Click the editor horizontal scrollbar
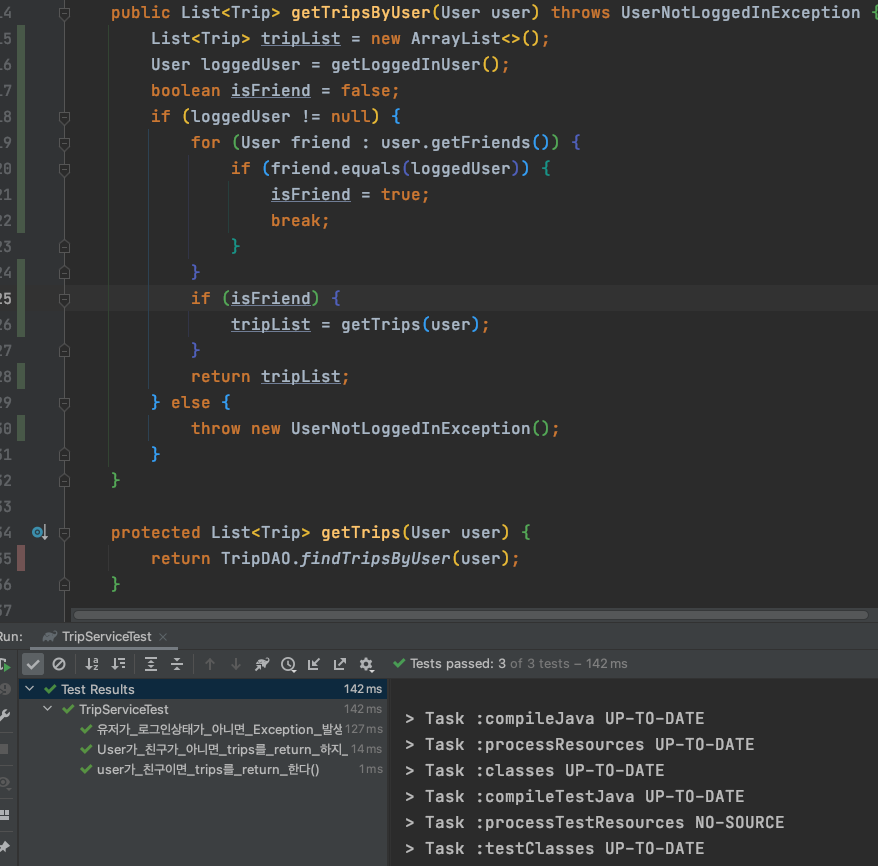Screen dimensions: 878x866 (471, 615)
